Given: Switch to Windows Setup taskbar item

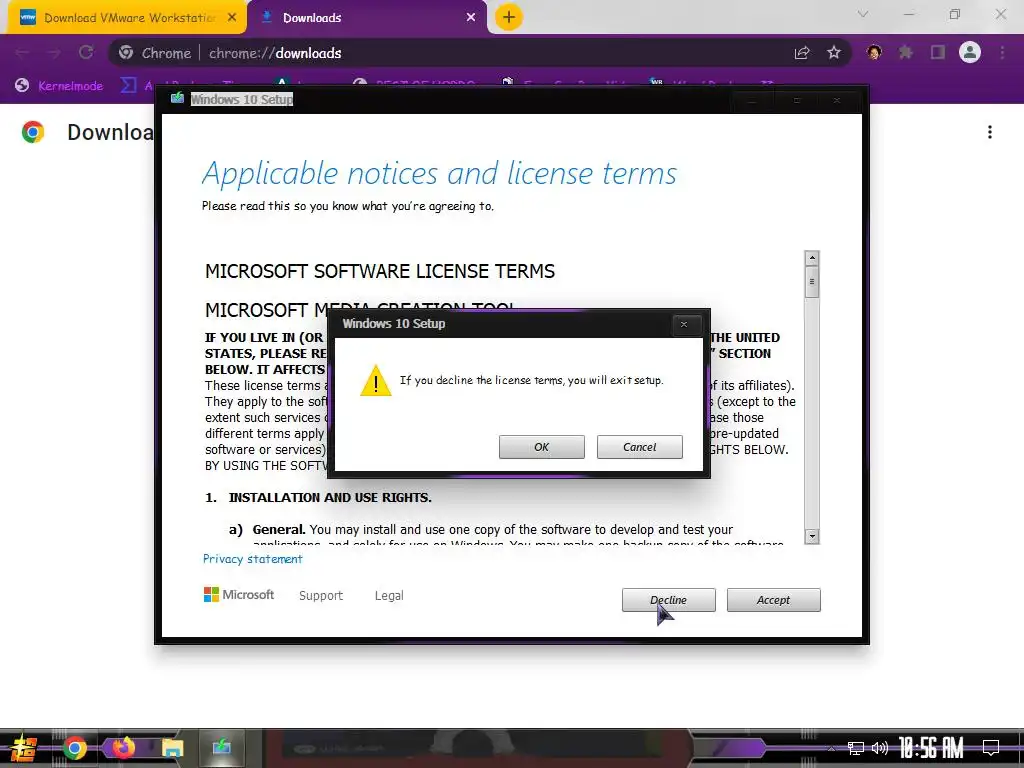Looking at the screenshot, I should 221,747.
